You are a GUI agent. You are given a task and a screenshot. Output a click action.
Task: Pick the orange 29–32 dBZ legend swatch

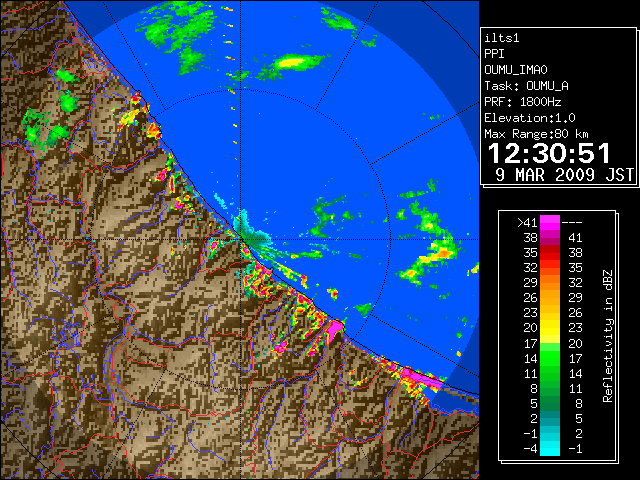[x=550, y=283]
